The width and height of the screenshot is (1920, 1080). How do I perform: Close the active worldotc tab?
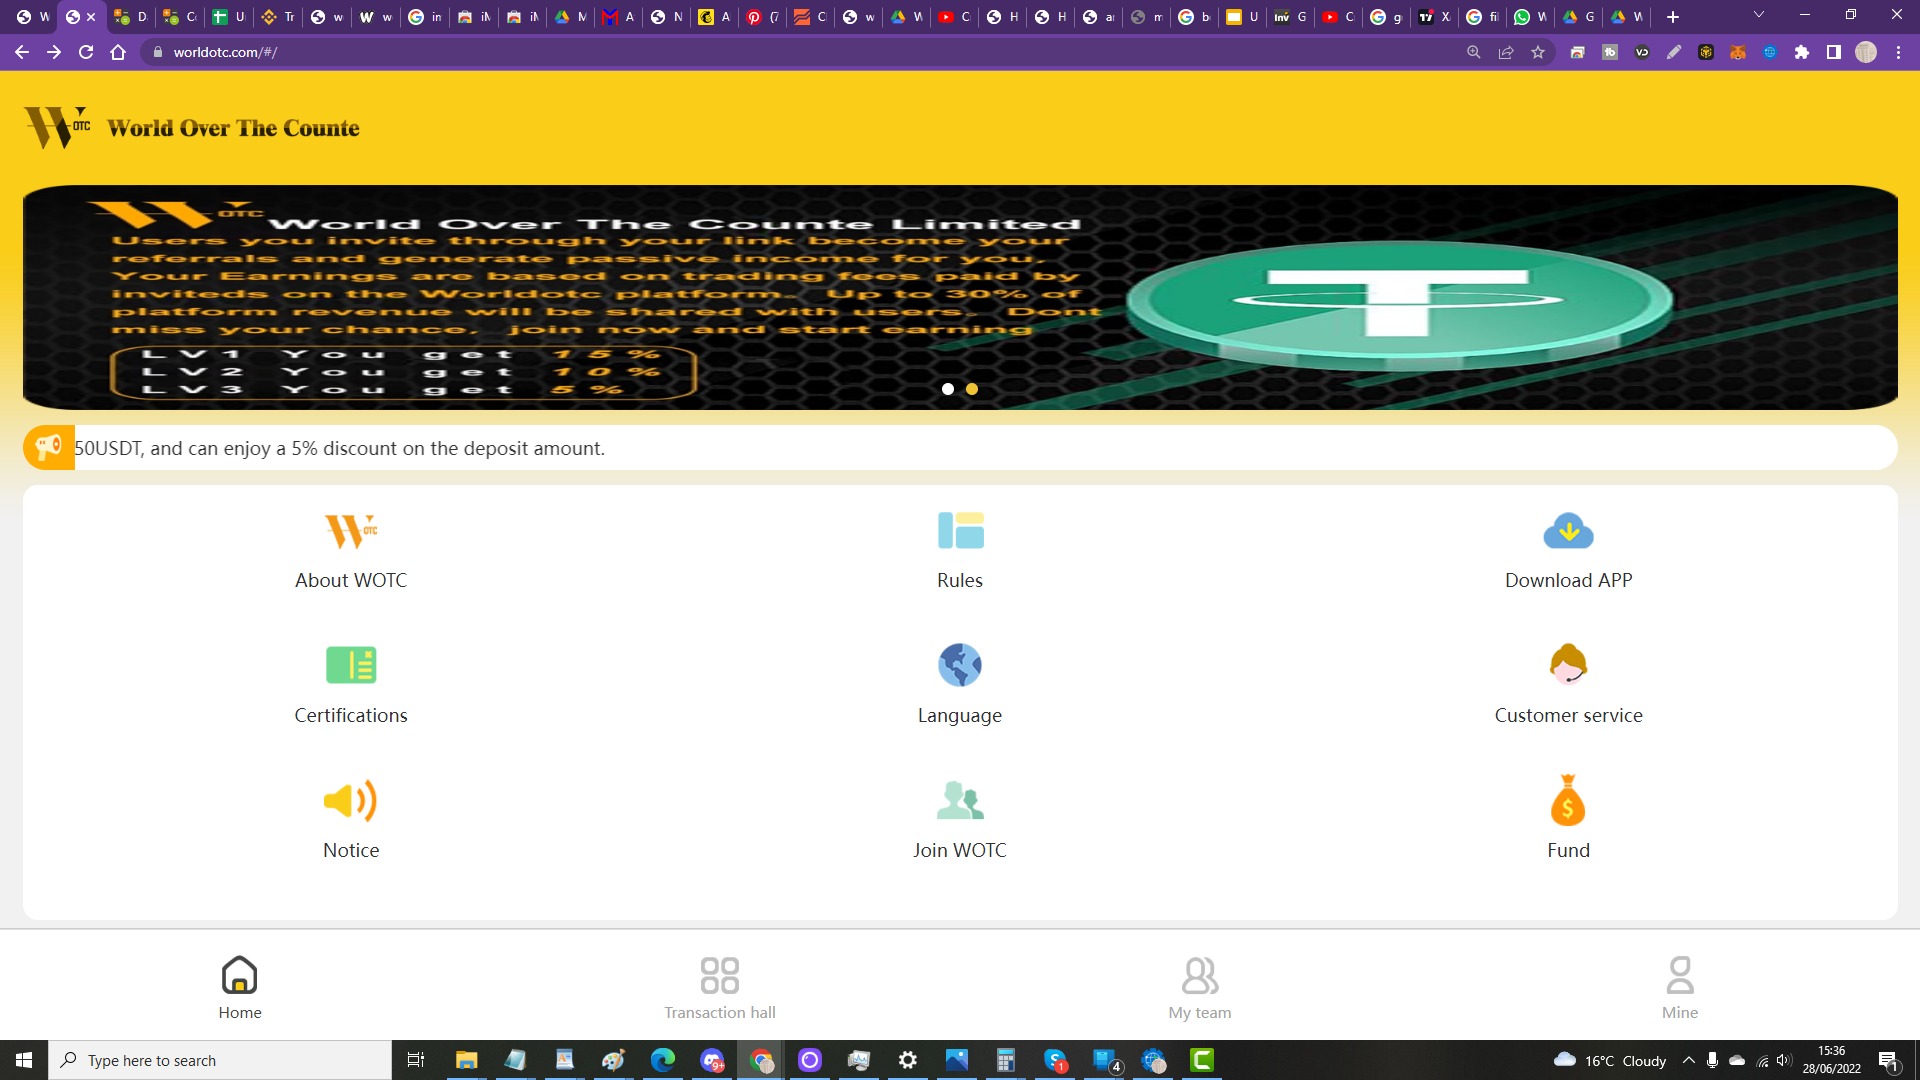[x=91, y=17]
